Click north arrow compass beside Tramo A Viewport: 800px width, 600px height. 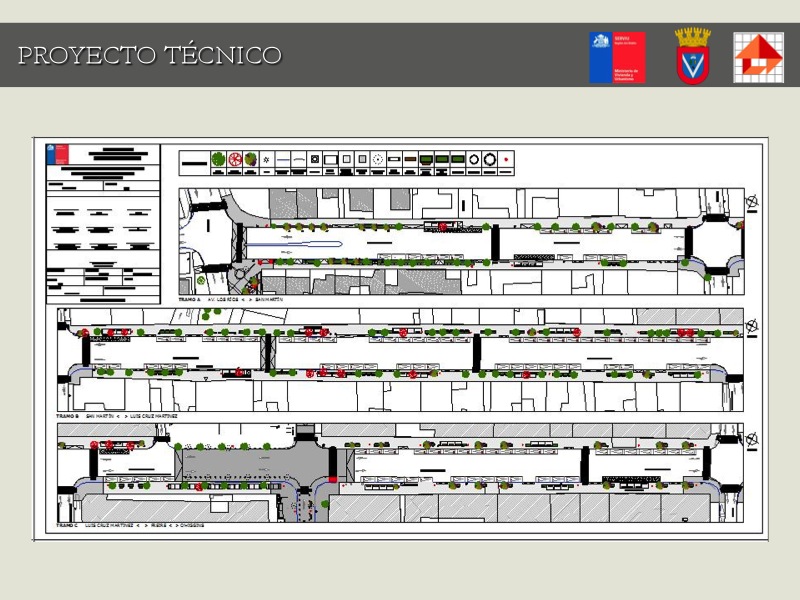[751, 201]
